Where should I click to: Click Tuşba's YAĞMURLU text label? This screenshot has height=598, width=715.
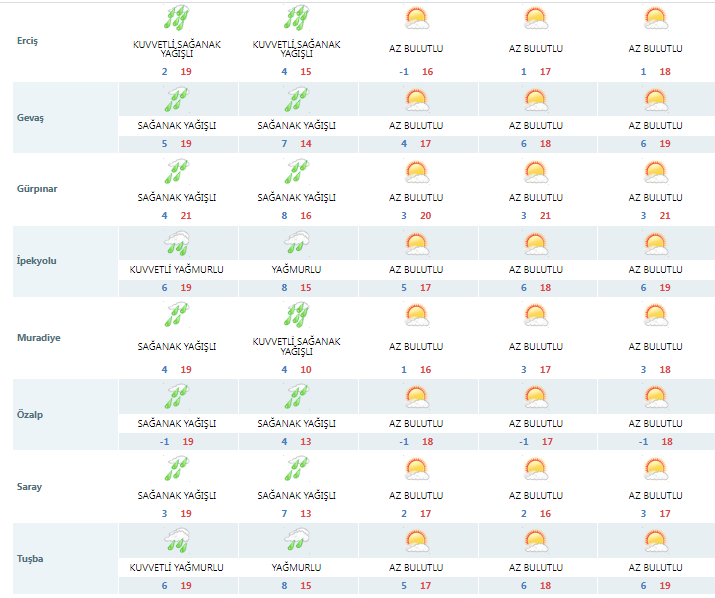coord(297,566)
